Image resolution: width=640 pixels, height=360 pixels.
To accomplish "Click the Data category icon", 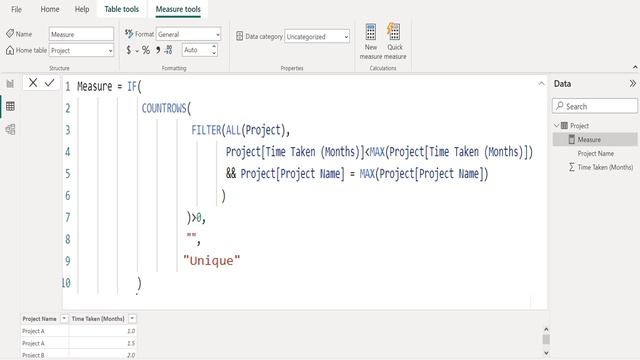I will [240, 36].
